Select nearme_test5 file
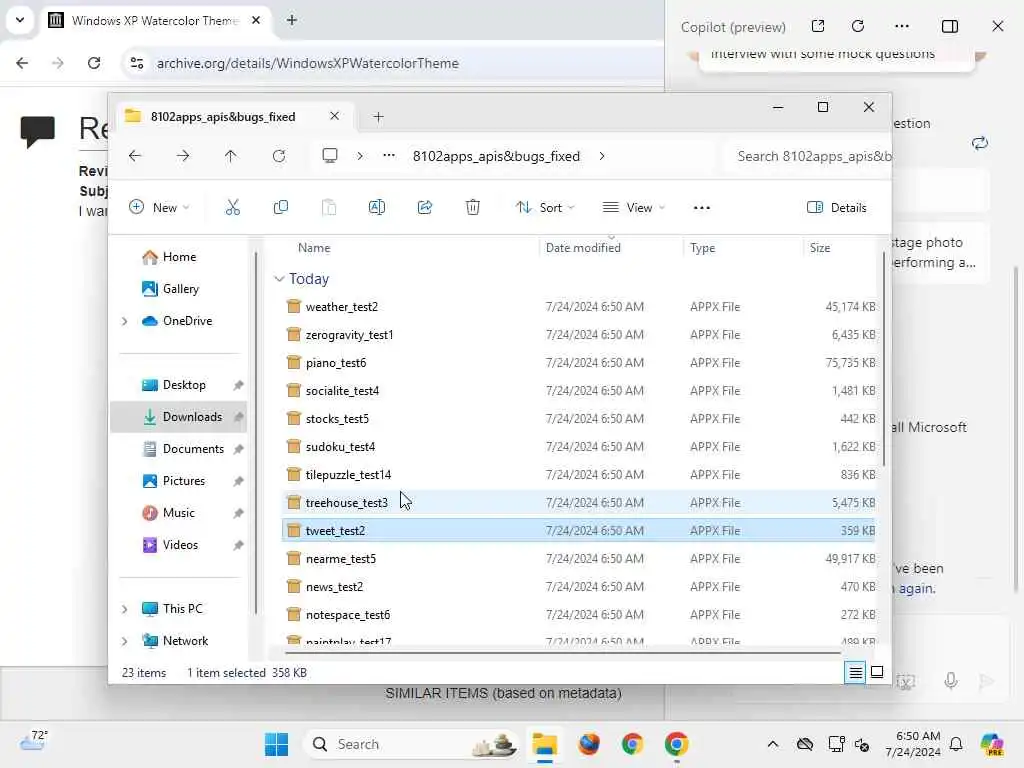This screenshot has width=1024, height=768. [579, 559]
